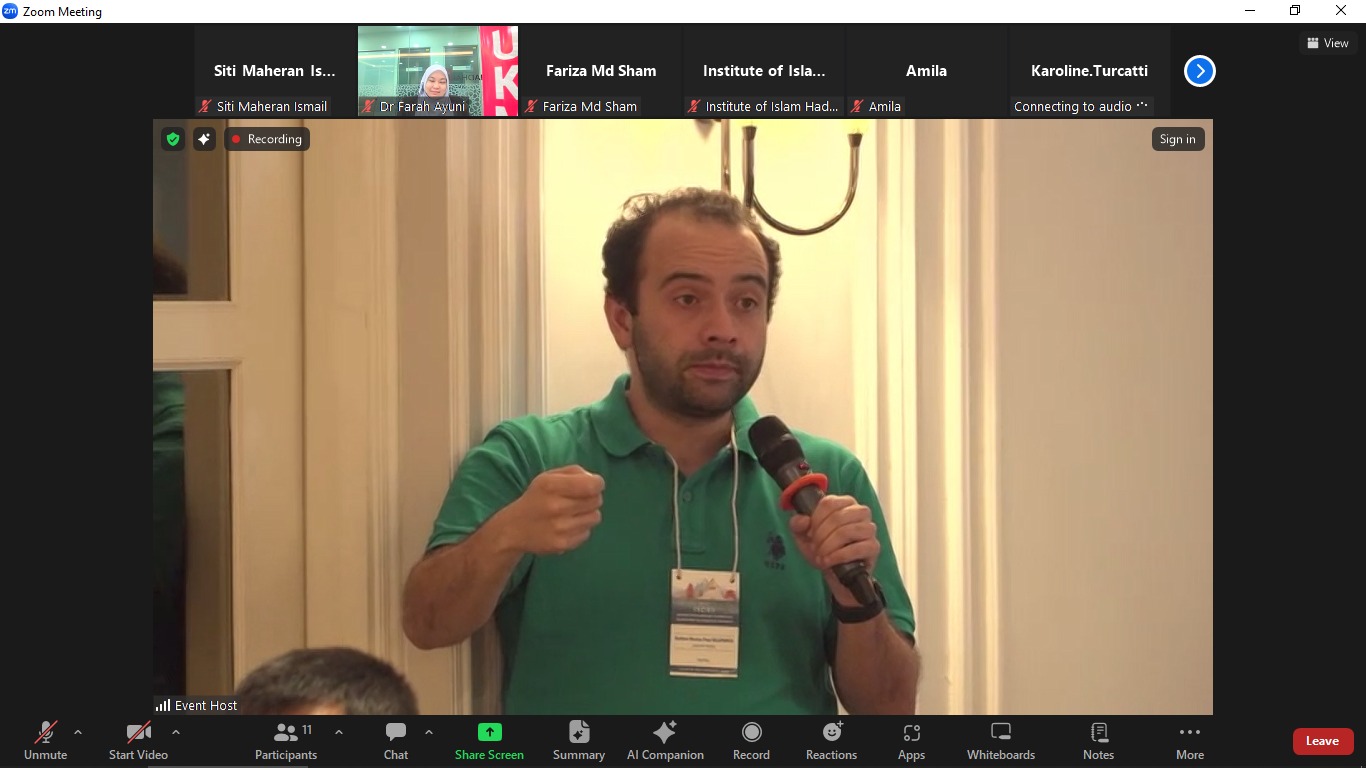Open the View layout menu
This screenshot has height=768, width=1366.
(1327, 43)
